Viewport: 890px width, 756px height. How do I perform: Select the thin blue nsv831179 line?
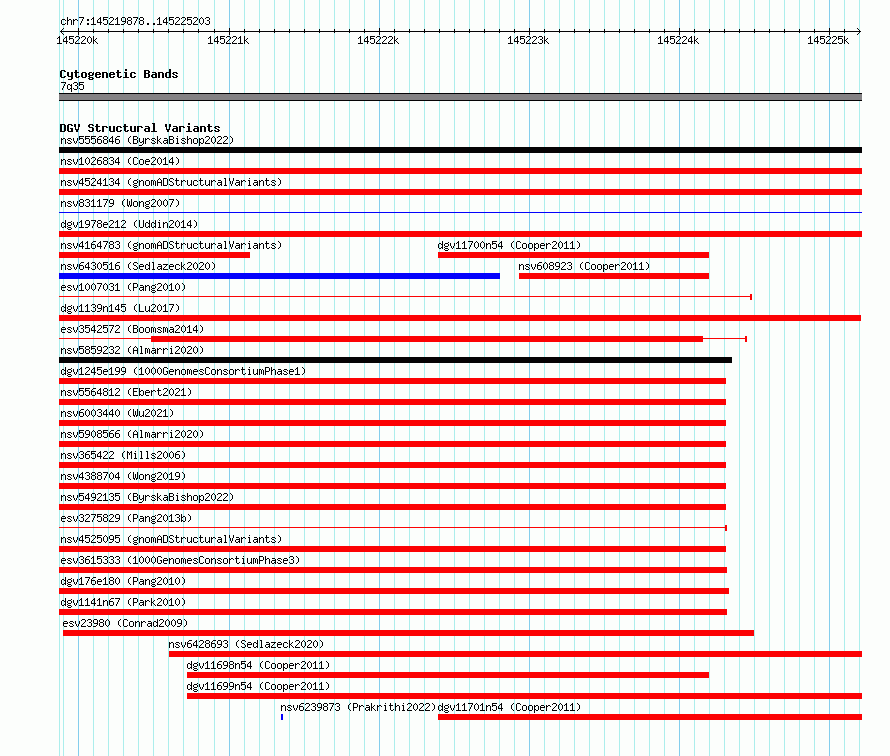point(460,212)
